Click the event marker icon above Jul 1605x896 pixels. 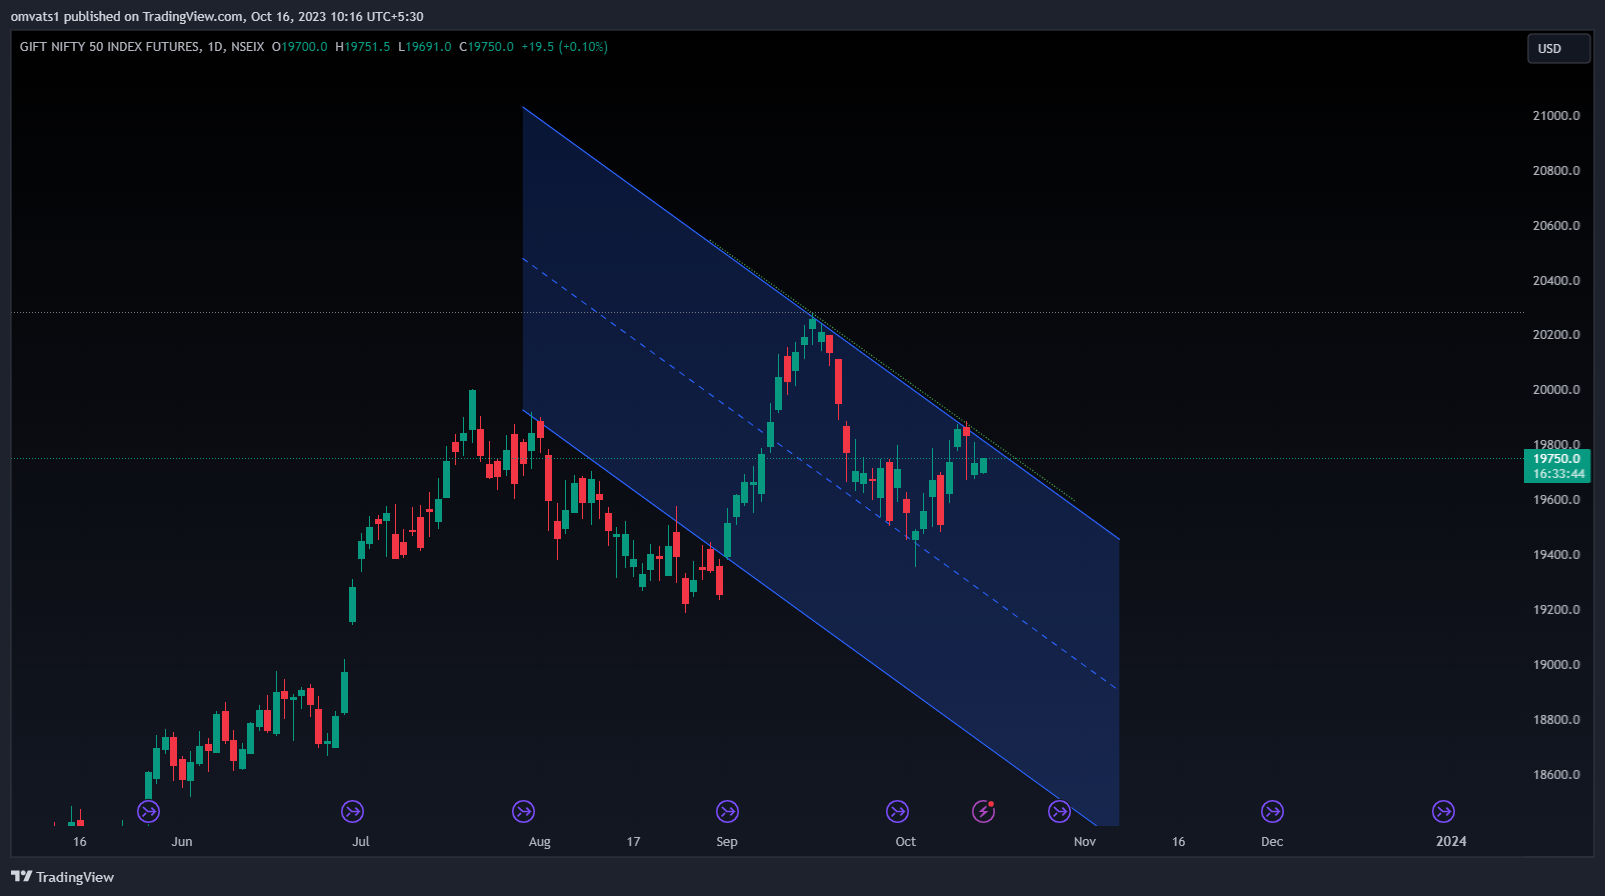coord(352,811)
